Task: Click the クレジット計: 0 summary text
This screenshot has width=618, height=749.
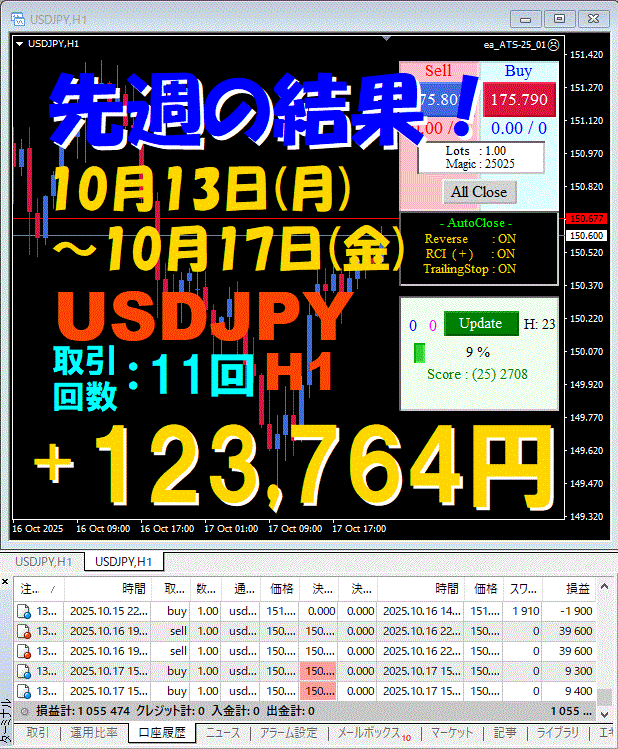Action: pyautogui.click(x=170, y=711)
